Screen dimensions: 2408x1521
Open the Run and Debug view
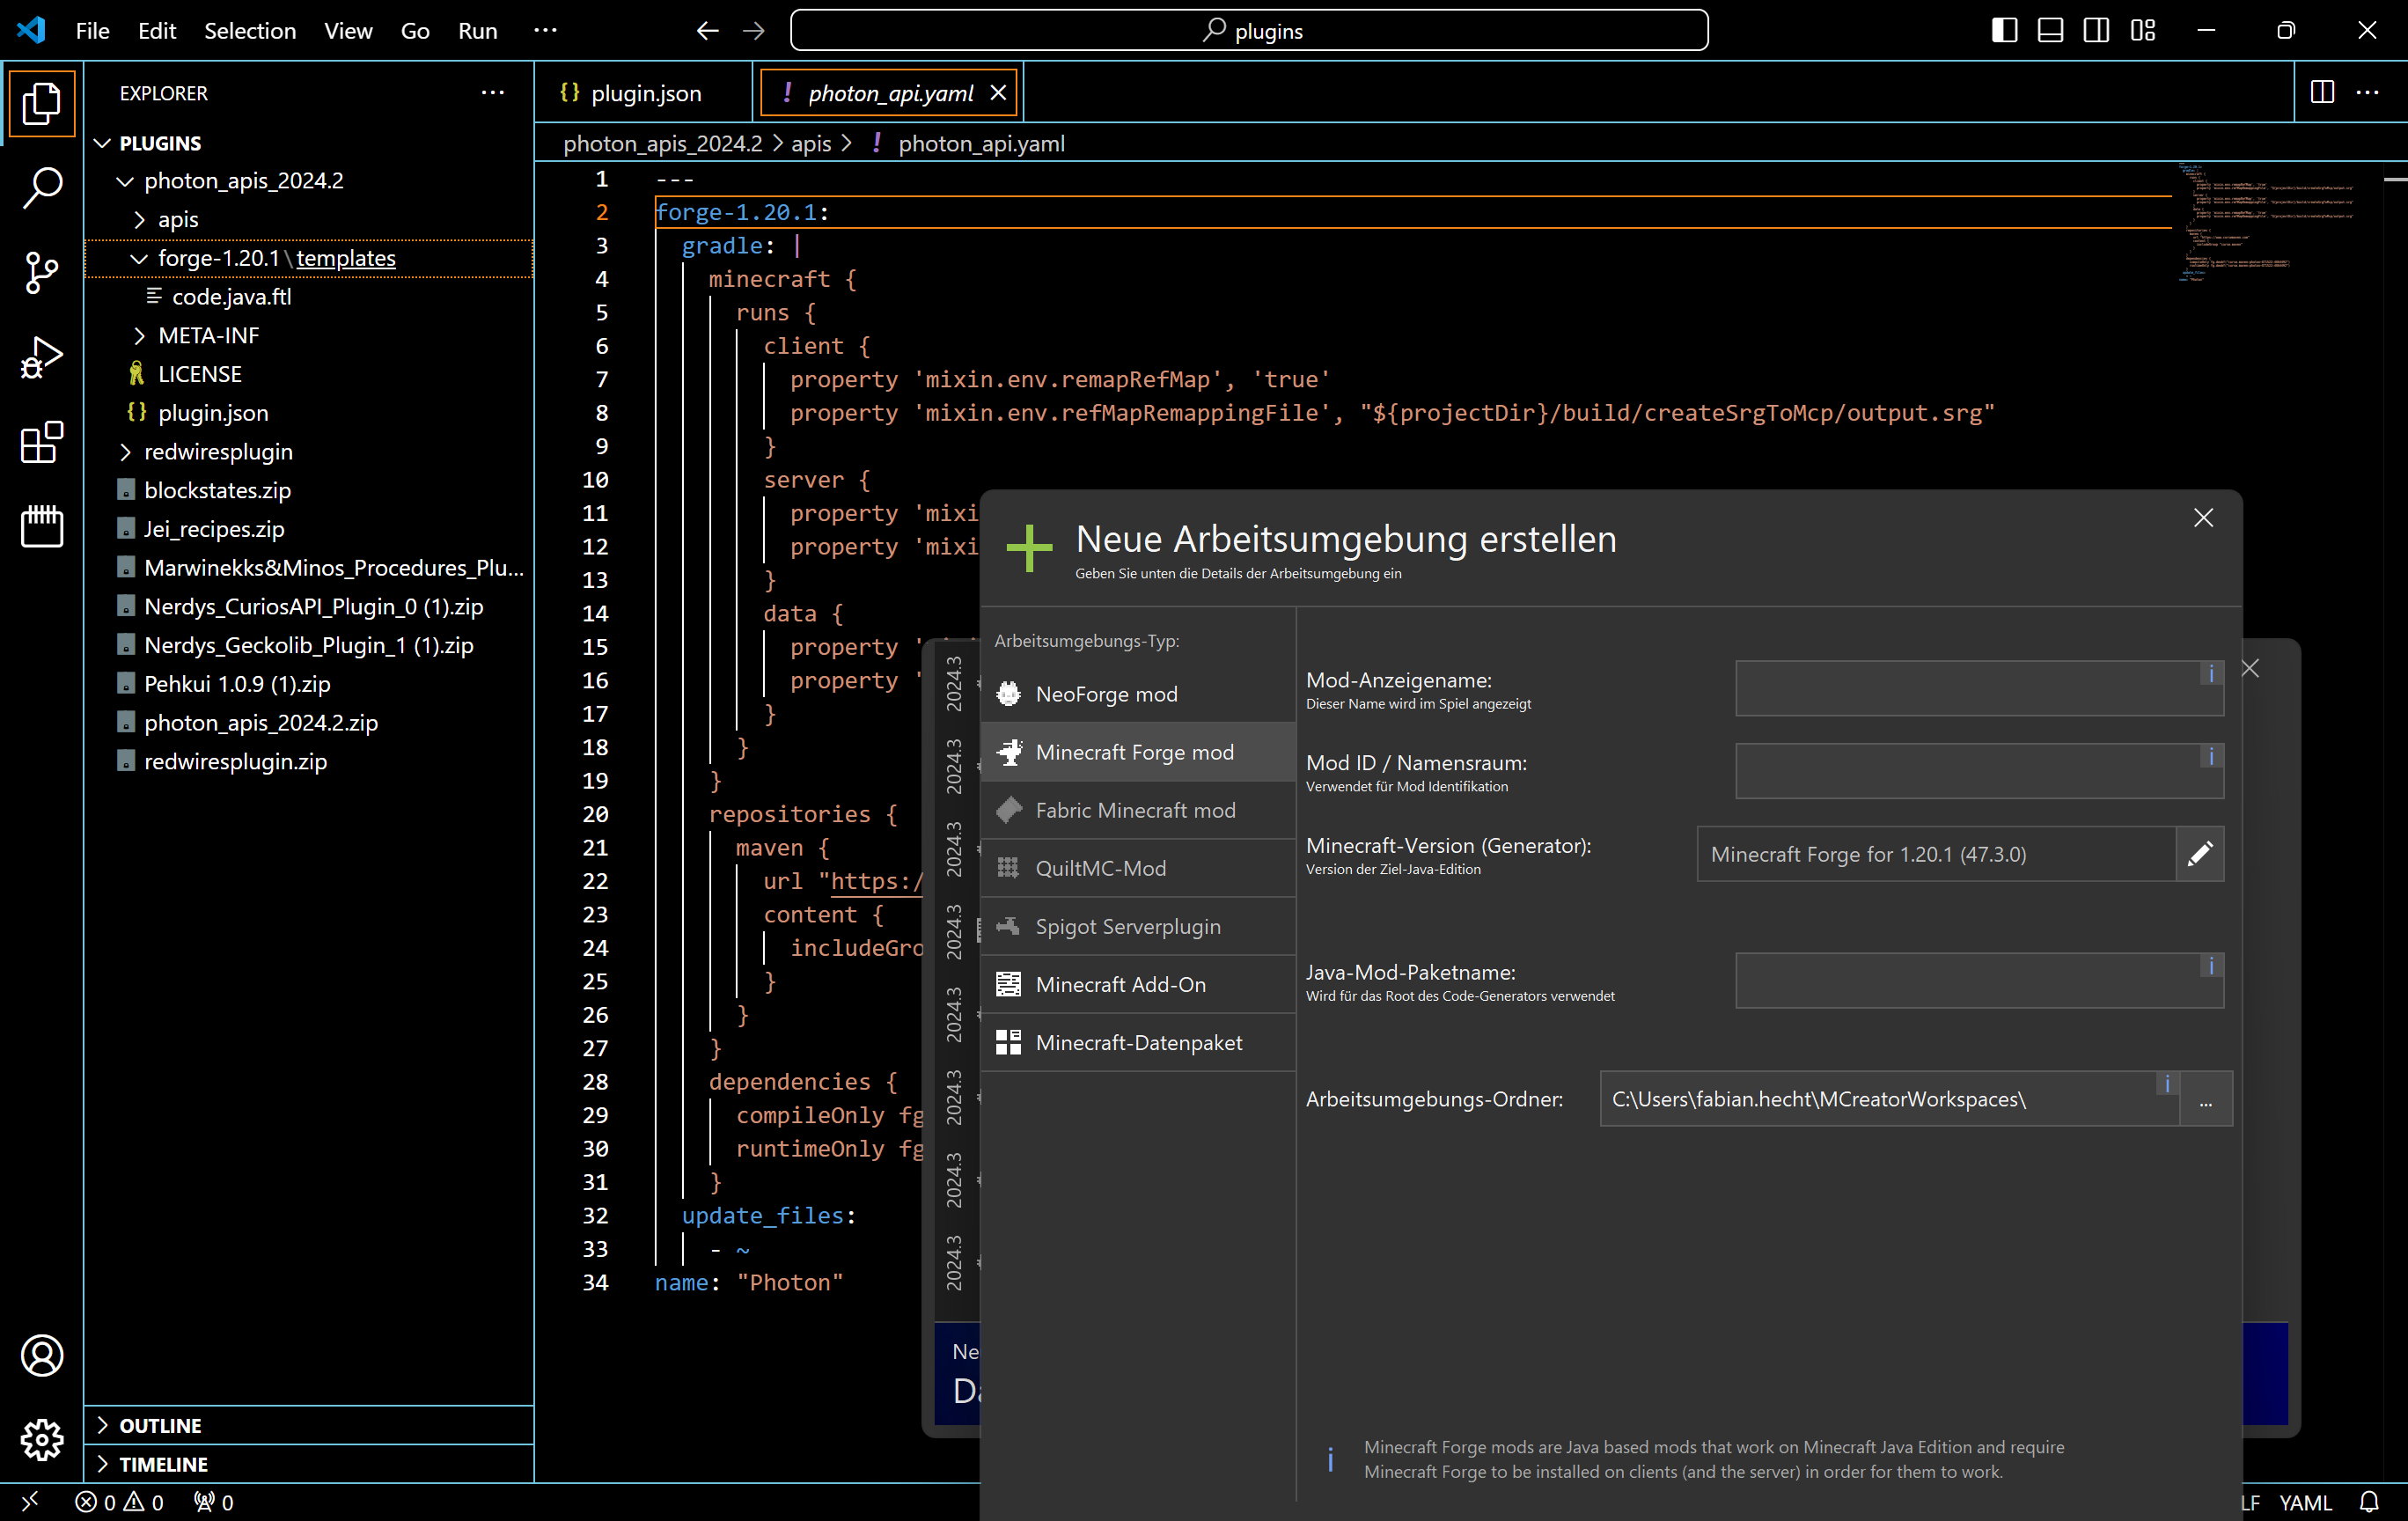[42, 357]
